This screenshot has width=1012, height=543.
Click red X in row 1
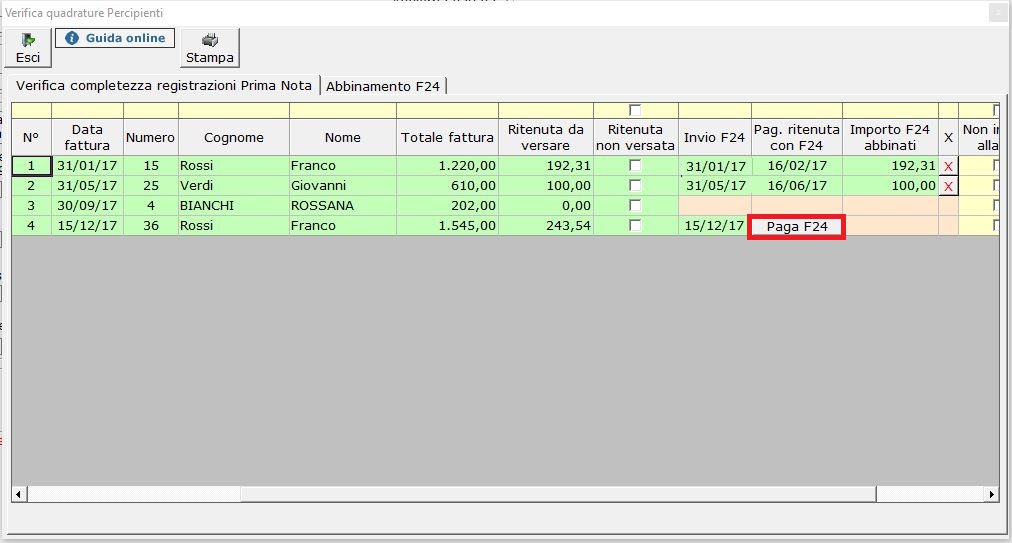tap(948, 166)
